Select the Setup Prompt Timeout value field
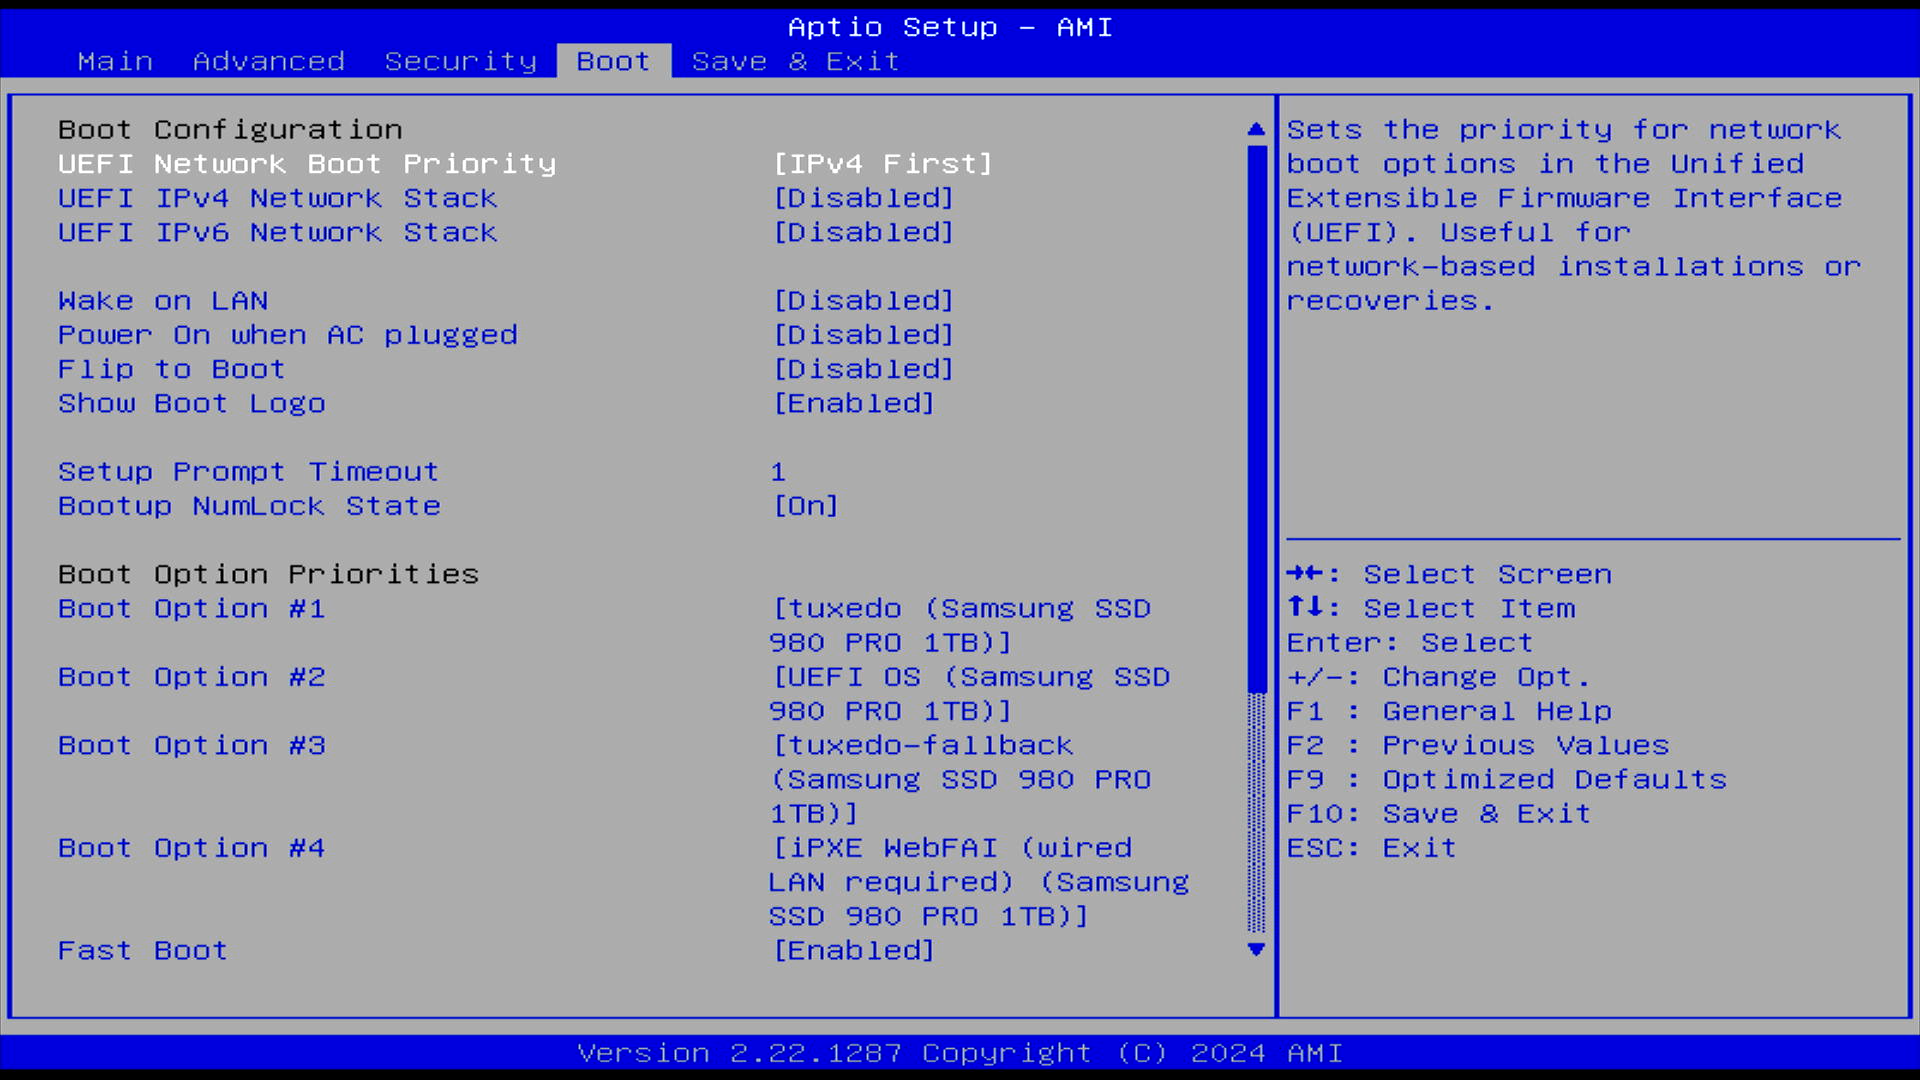This screenshot has width=1920, height=1080. point(778,472)
